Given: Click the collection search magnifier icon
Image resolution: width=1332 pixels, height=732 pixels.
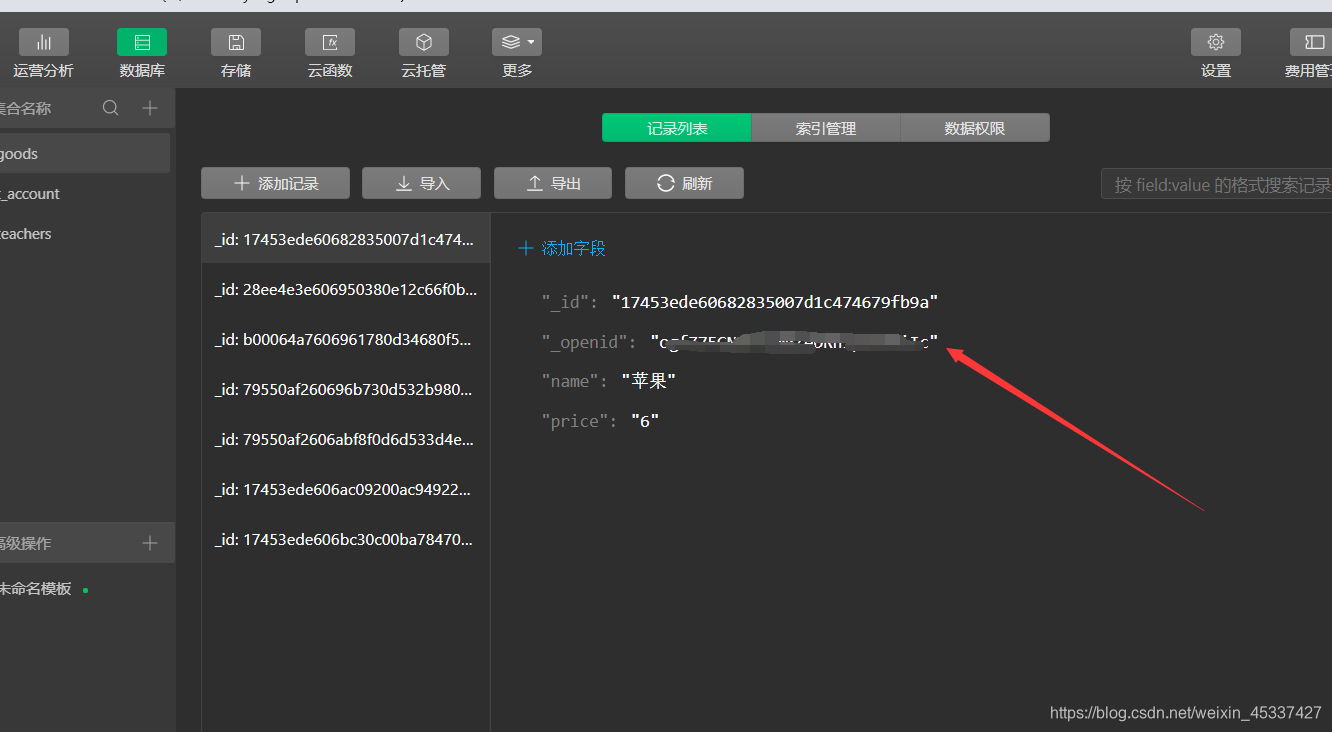Looking at the screenshot, I should coord(111,108).
